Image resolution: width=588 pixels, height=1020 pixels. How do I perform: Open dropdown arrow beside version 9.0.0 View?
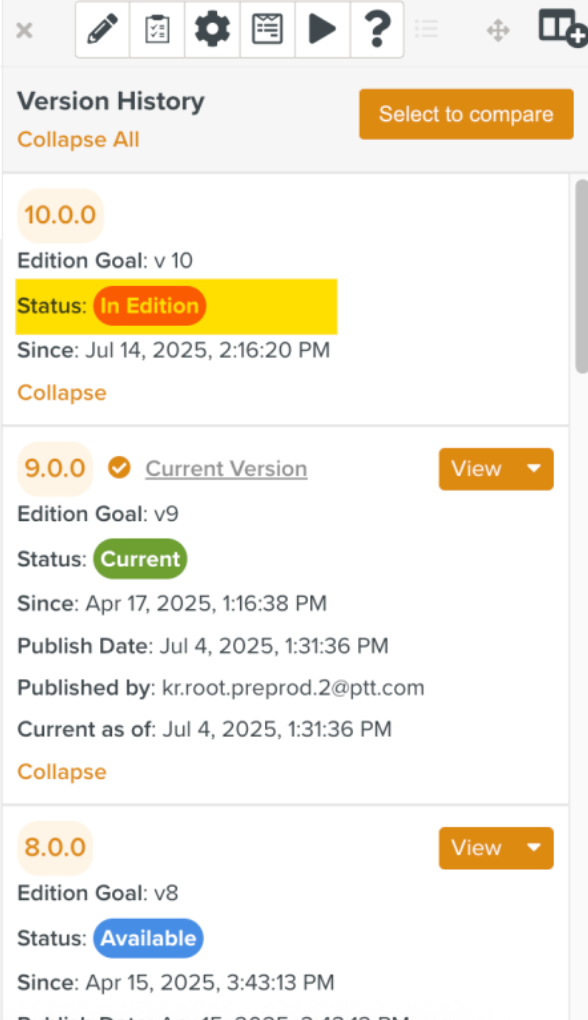tap(534, 468)
